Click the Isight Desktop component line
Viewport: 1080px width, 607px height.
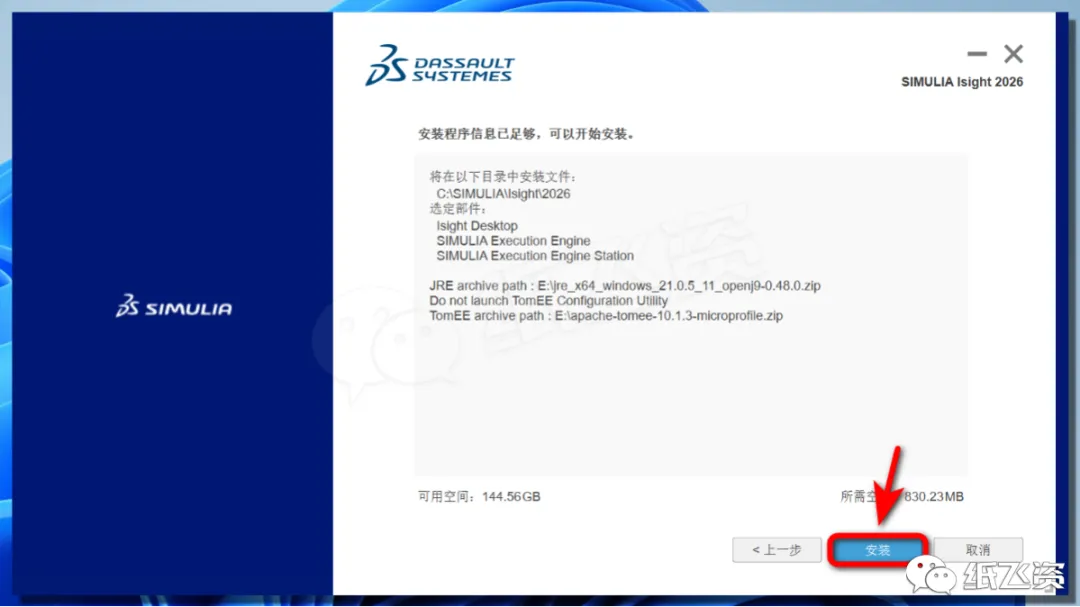tap(477, 225)
